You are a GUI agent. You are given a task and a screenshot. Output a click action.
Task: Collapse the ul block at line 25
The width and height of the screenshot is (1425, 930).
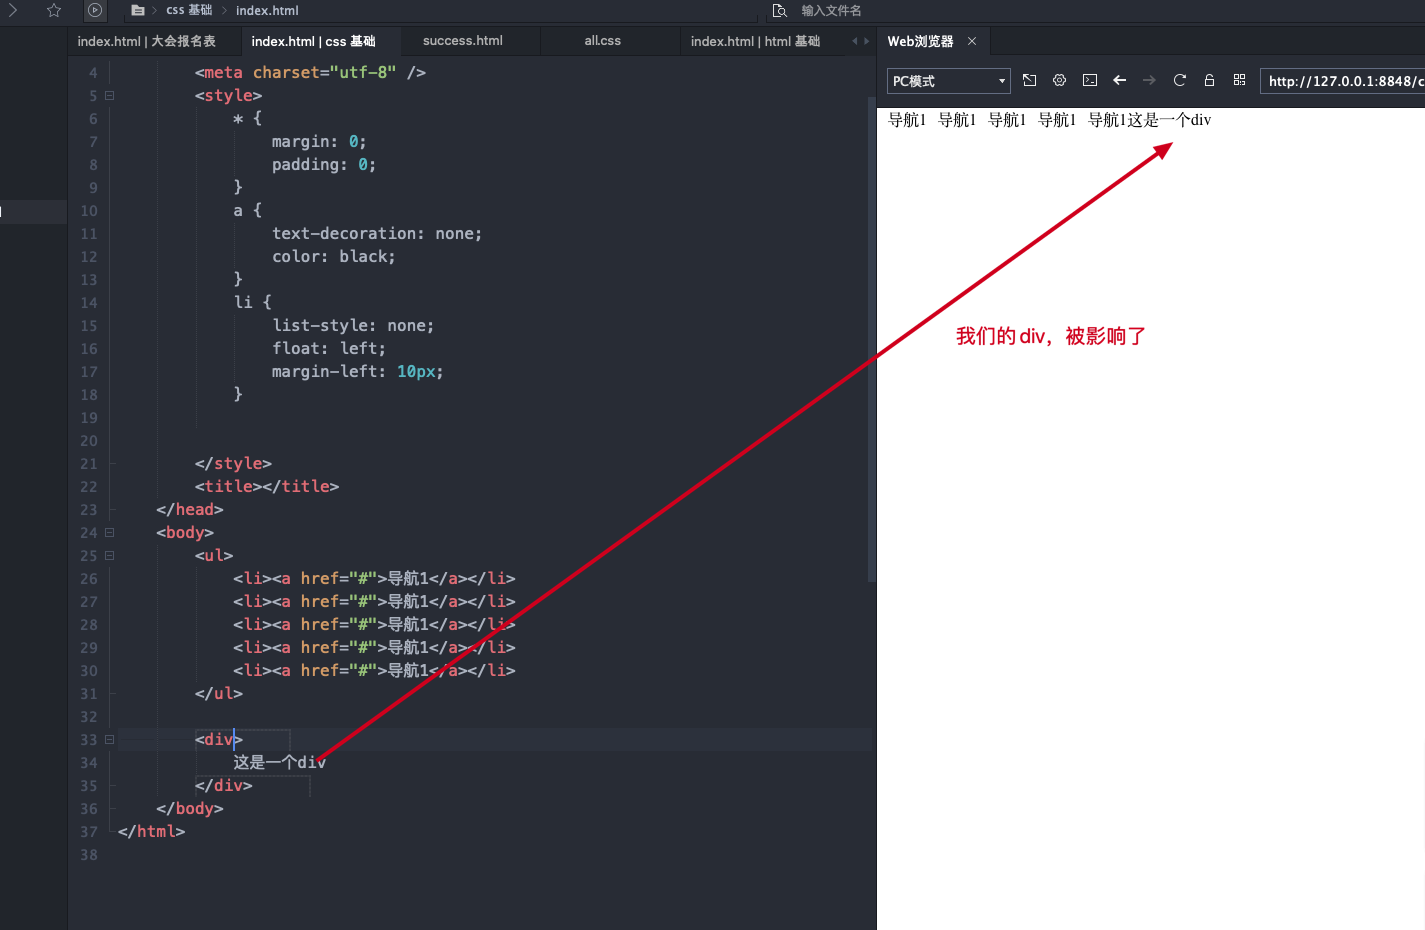(x=110, y=556)
